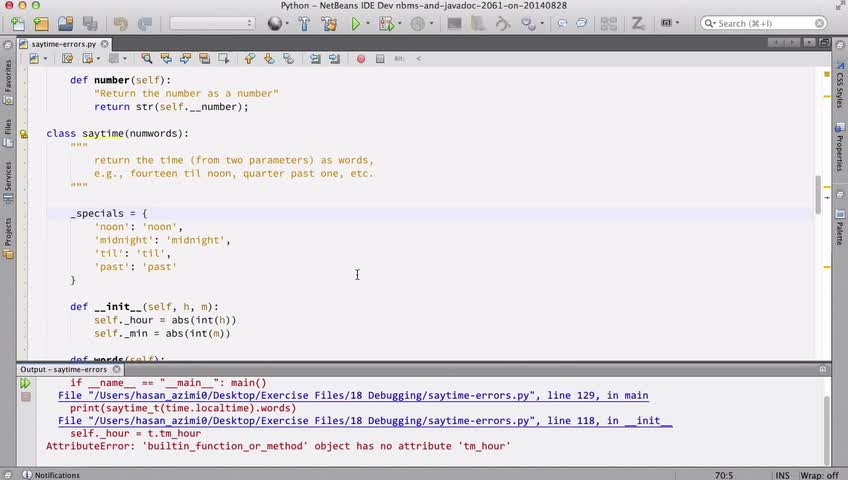The width and height of the screenshot is (848, 480).
Task: Show opened documents list dropdown arrow
Action: pos(809,43)
